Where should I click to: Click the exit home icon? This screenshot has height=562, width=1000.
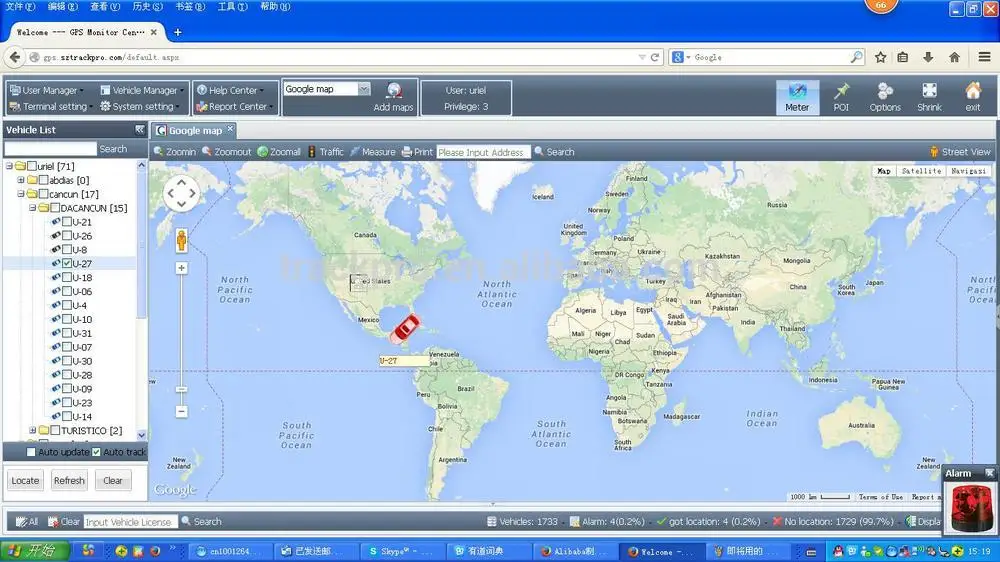coord(972,97)
